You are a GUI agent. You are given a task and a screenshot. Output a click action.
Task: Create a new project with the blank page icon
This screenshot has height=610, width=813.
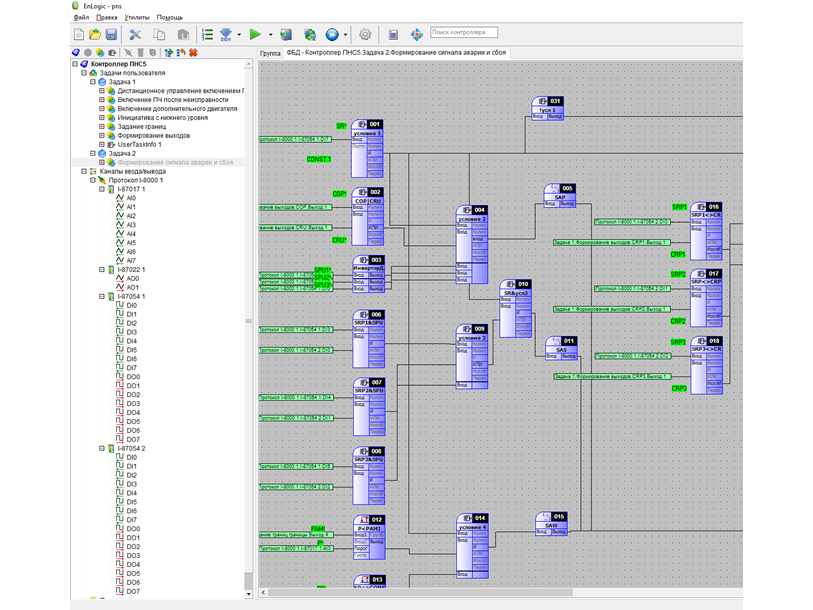tap(79, 35)
